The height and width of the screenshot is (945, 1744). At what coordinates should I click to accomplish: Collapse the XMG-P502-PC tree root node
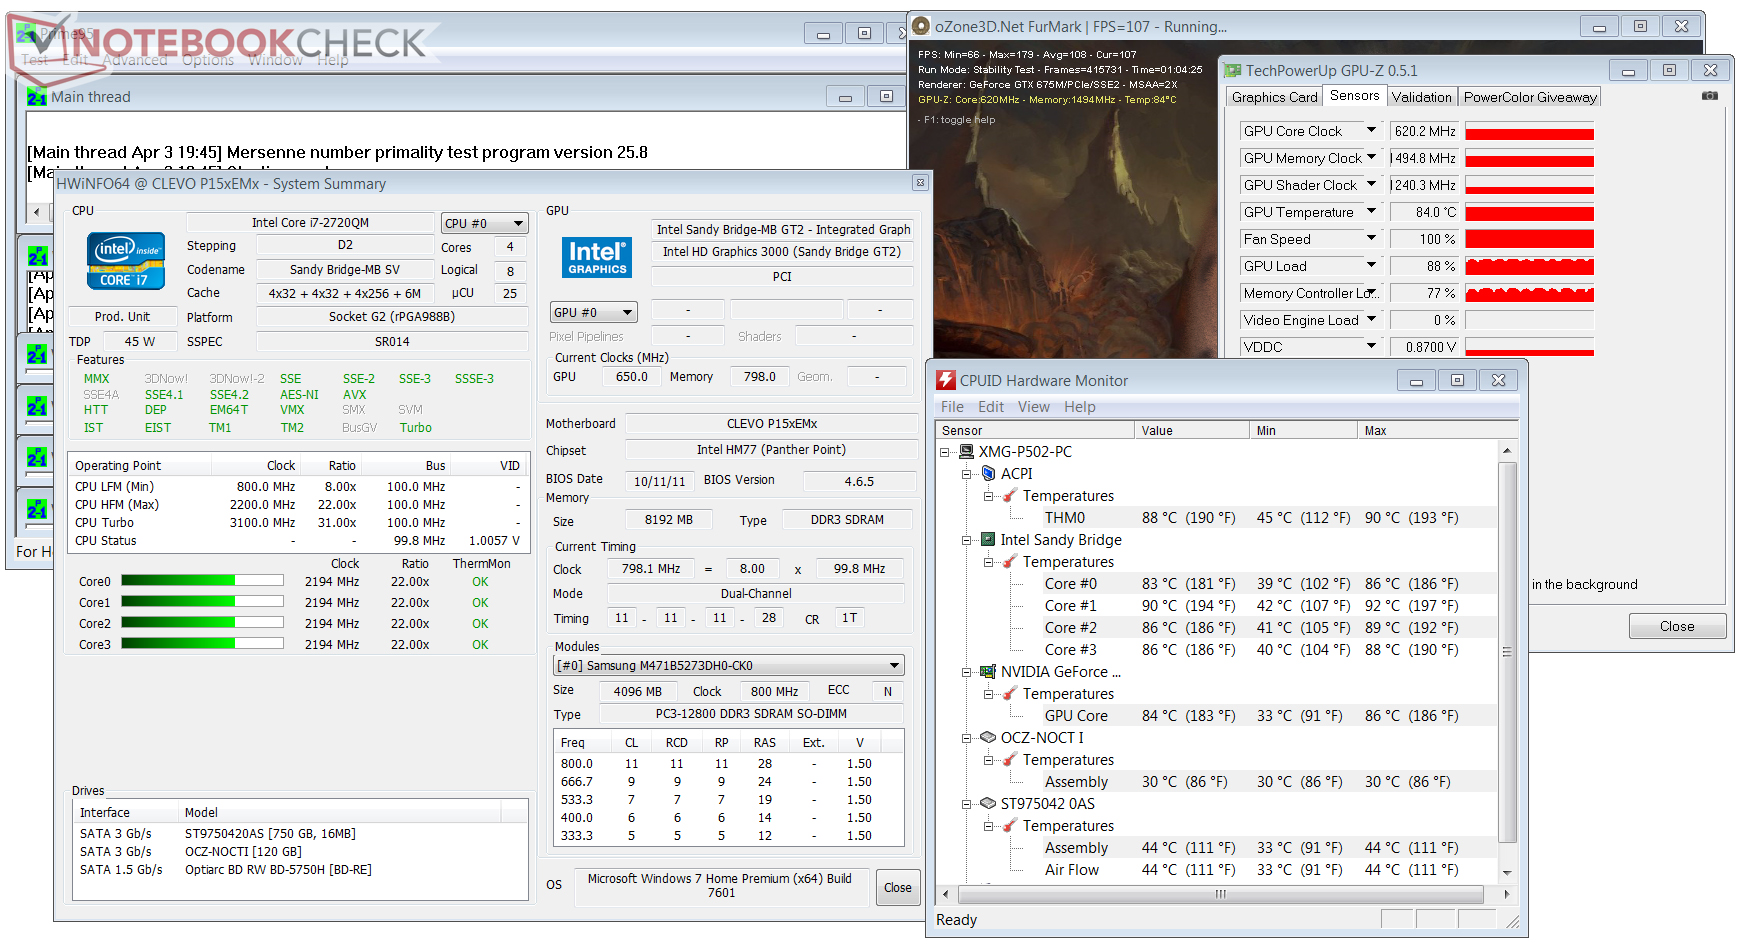945,452
